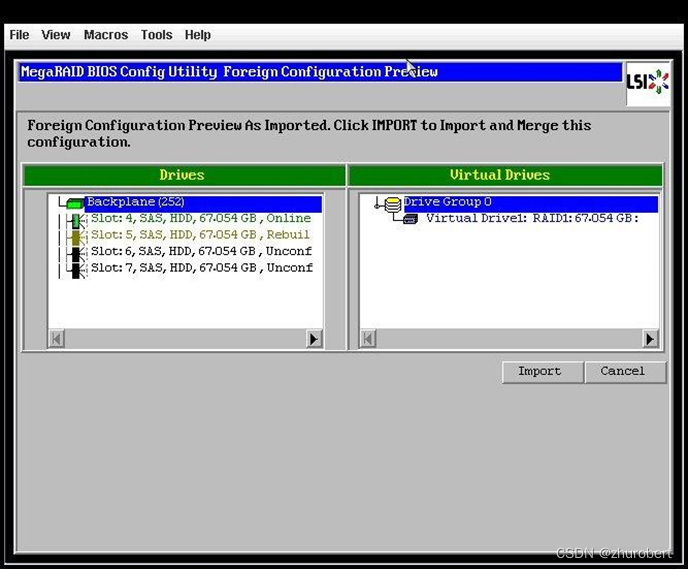
Task: Select Virtual Drive1 RAID1 entry
Action: [x=532, y=218]
